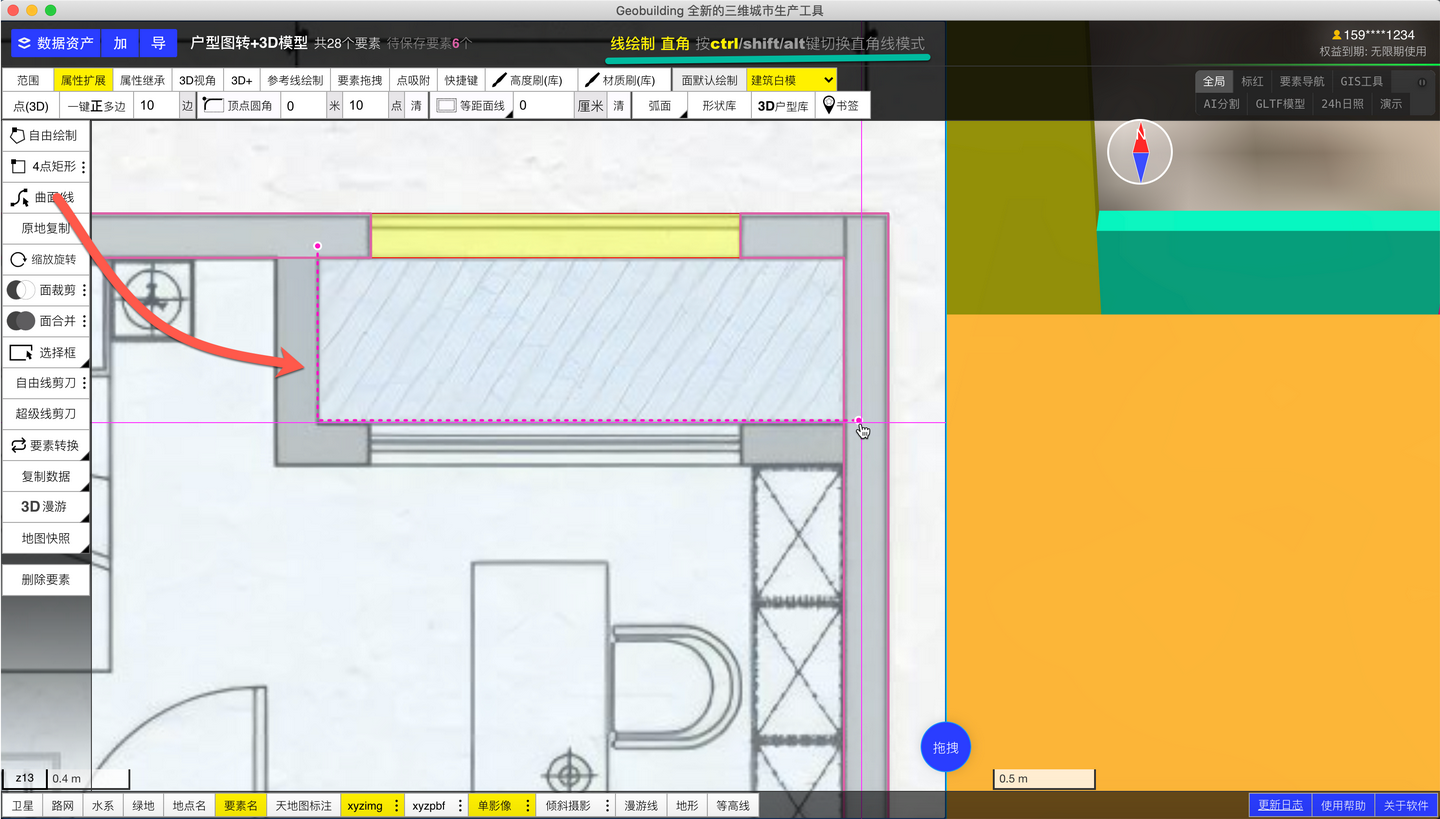
Task: Switch to the 全局 view tab
Action: (x=1213, y=82)
